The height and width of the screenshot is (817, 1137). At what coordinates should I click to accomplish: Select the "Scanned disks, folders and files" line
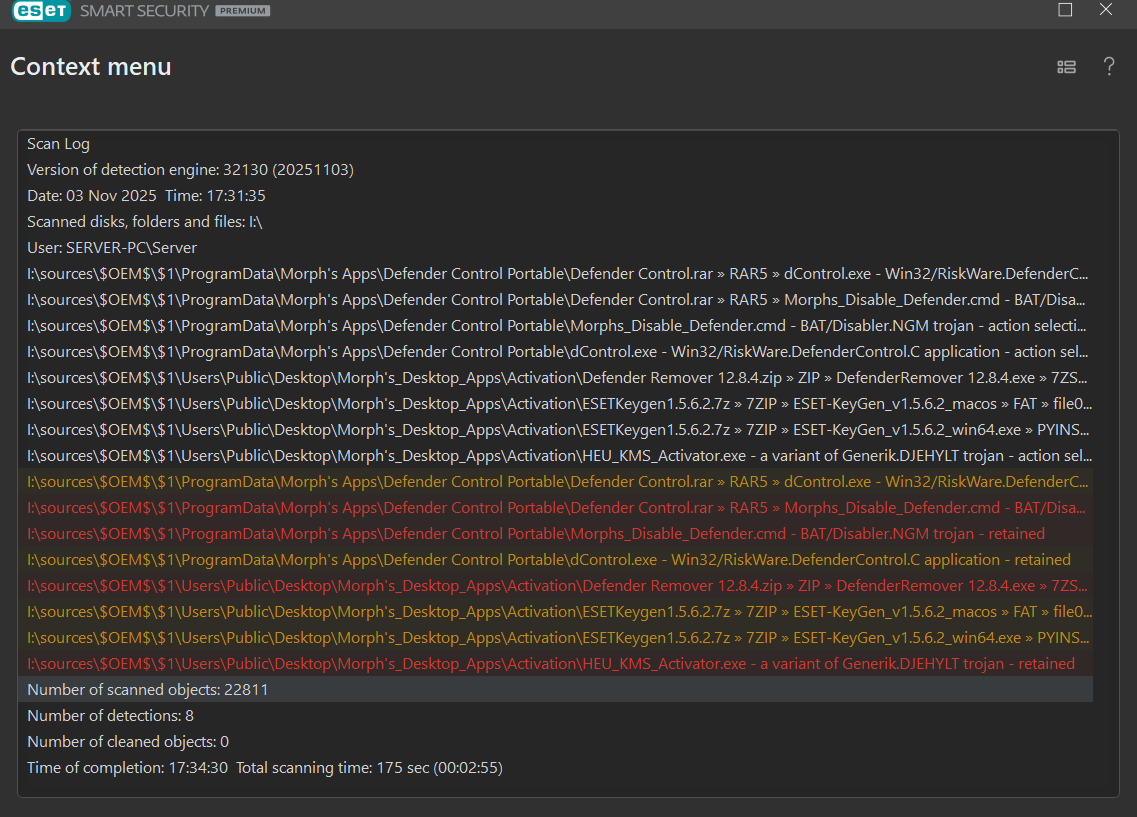tap(144, 222)
